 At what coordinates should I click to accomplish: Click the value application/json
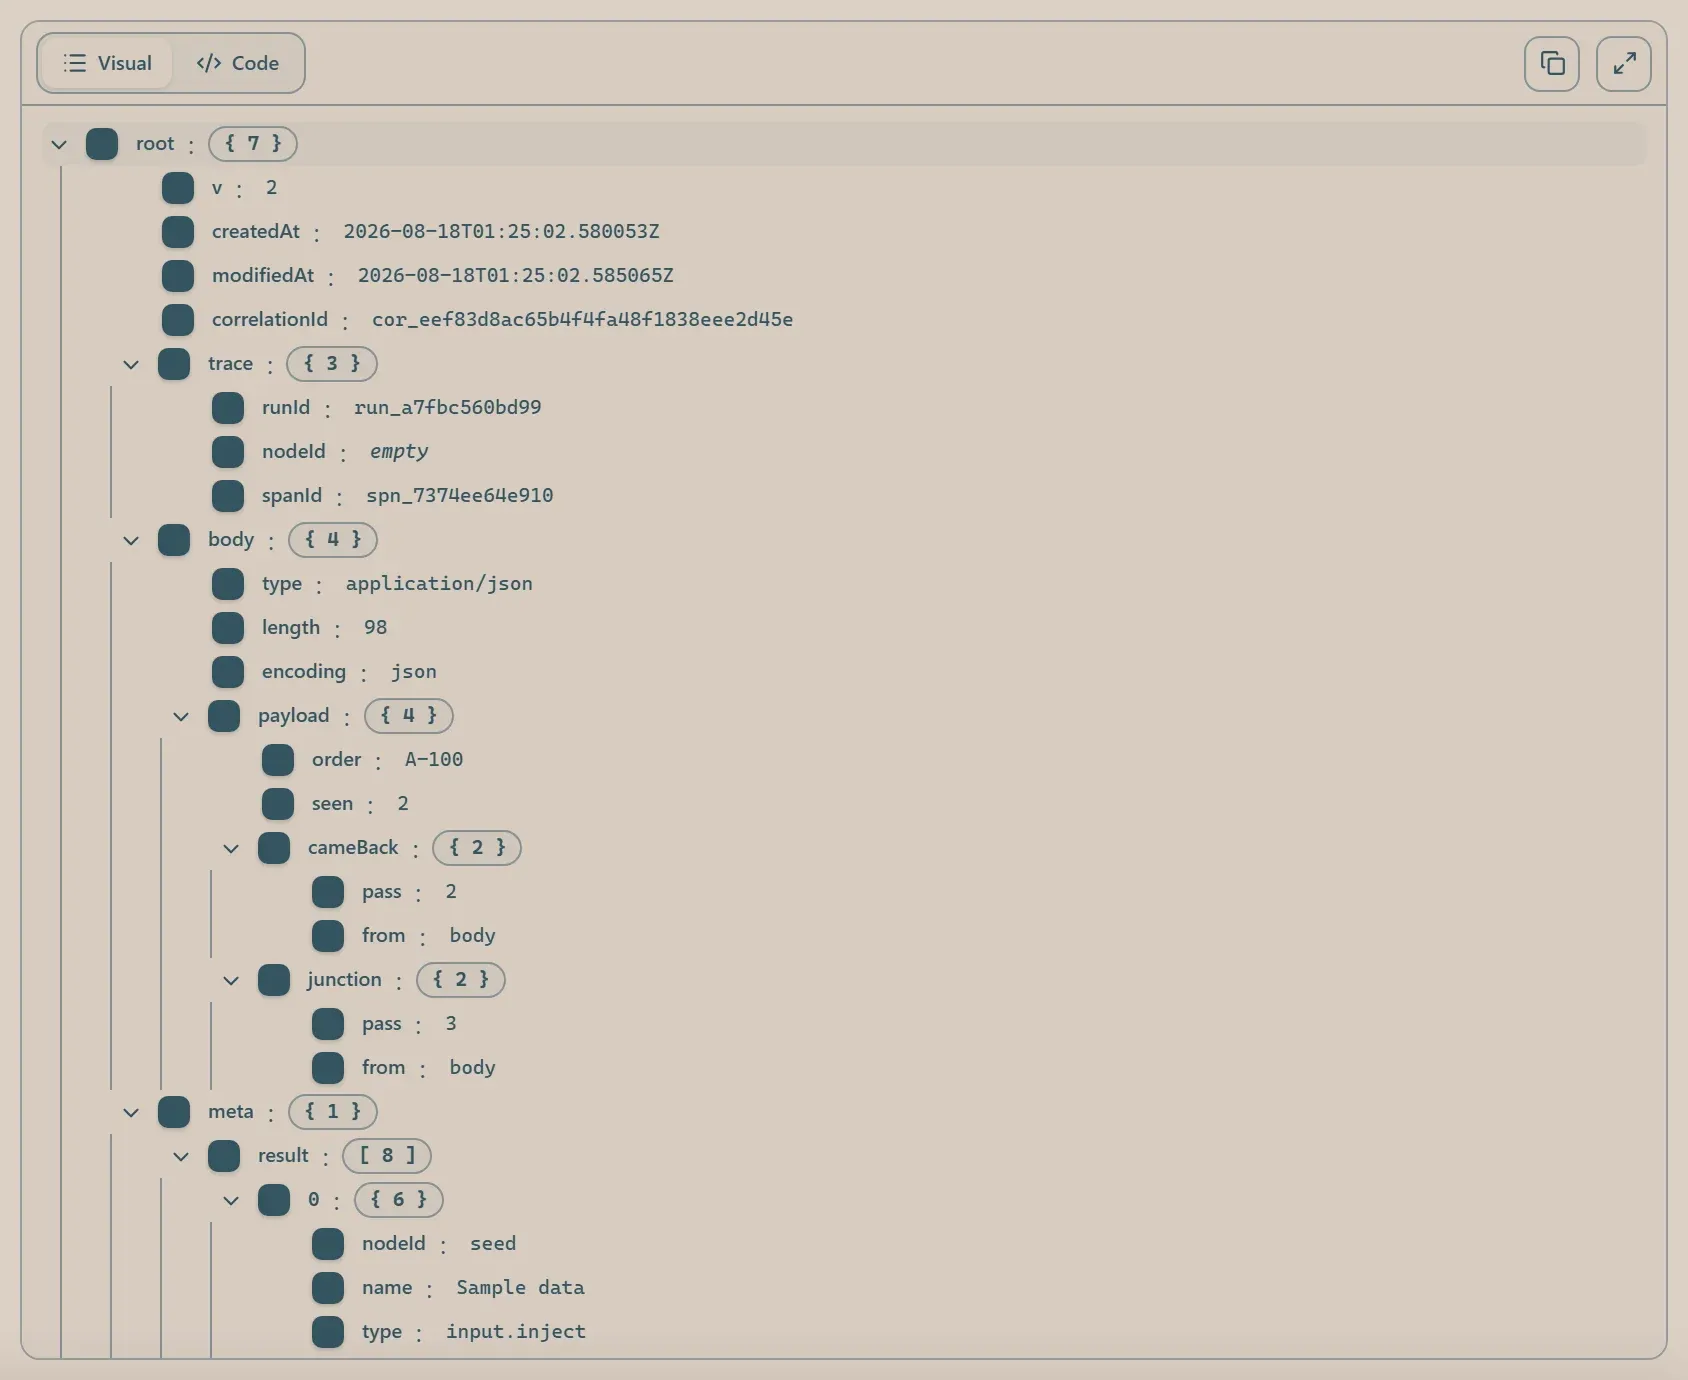click(x=439, y=584)
